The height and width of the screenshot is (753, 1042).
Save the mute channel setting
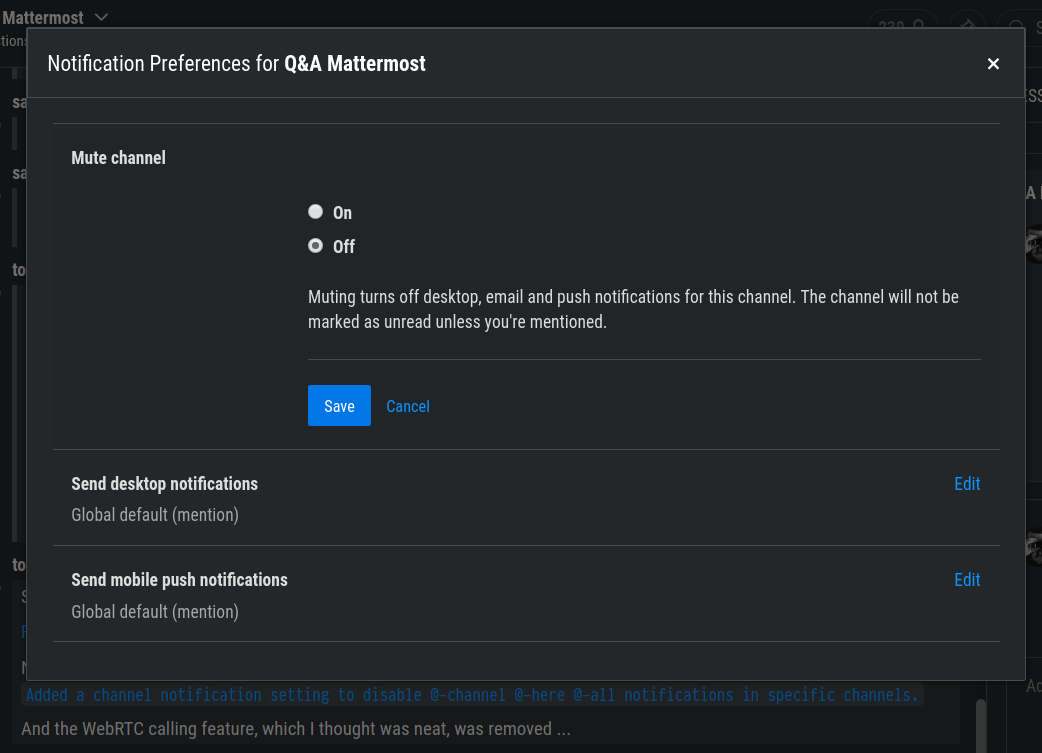point(339,406)
